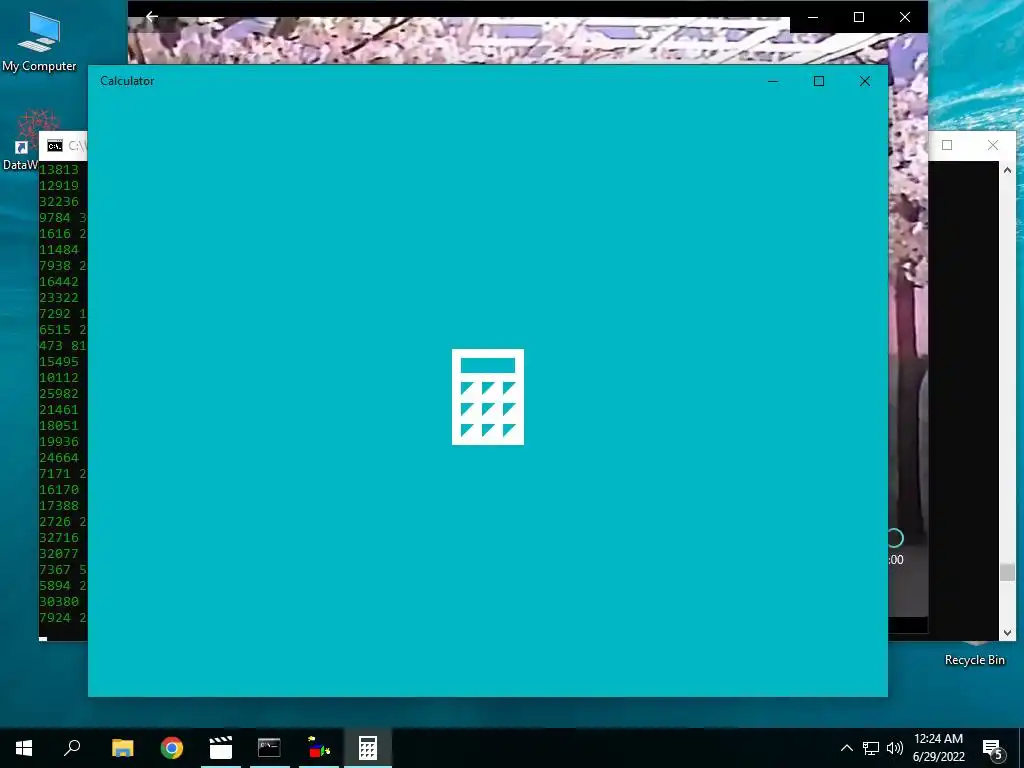This screenshot has width=1024, height=768.
Task: Show hidden system tray icons
Action: pos(846,748)
